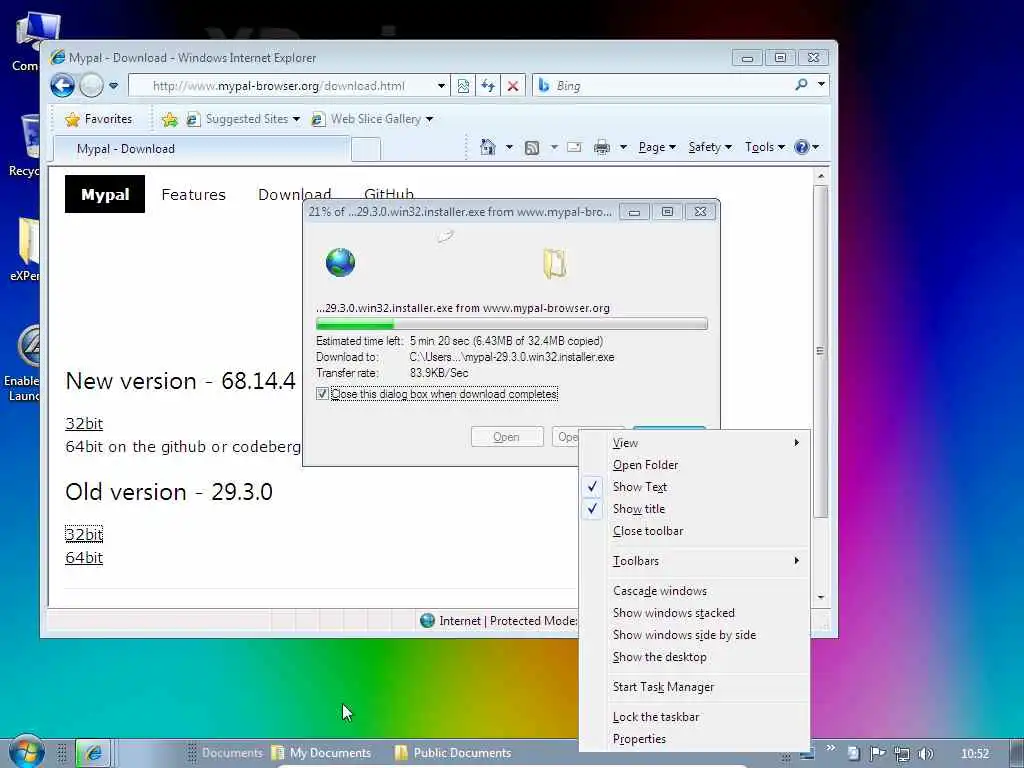Click the network tray icon

(x=902, y=754)
